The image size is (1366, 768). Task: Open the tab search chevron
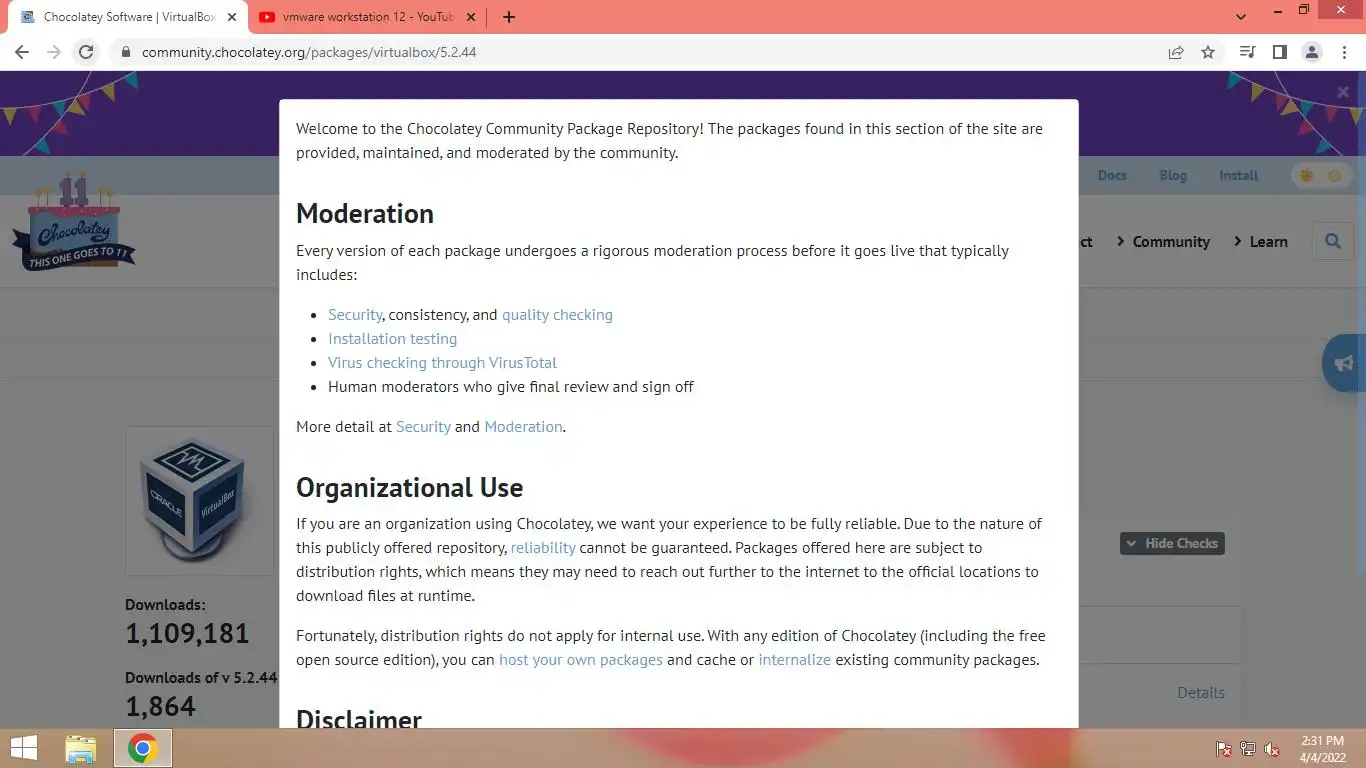click(1241, 17)
